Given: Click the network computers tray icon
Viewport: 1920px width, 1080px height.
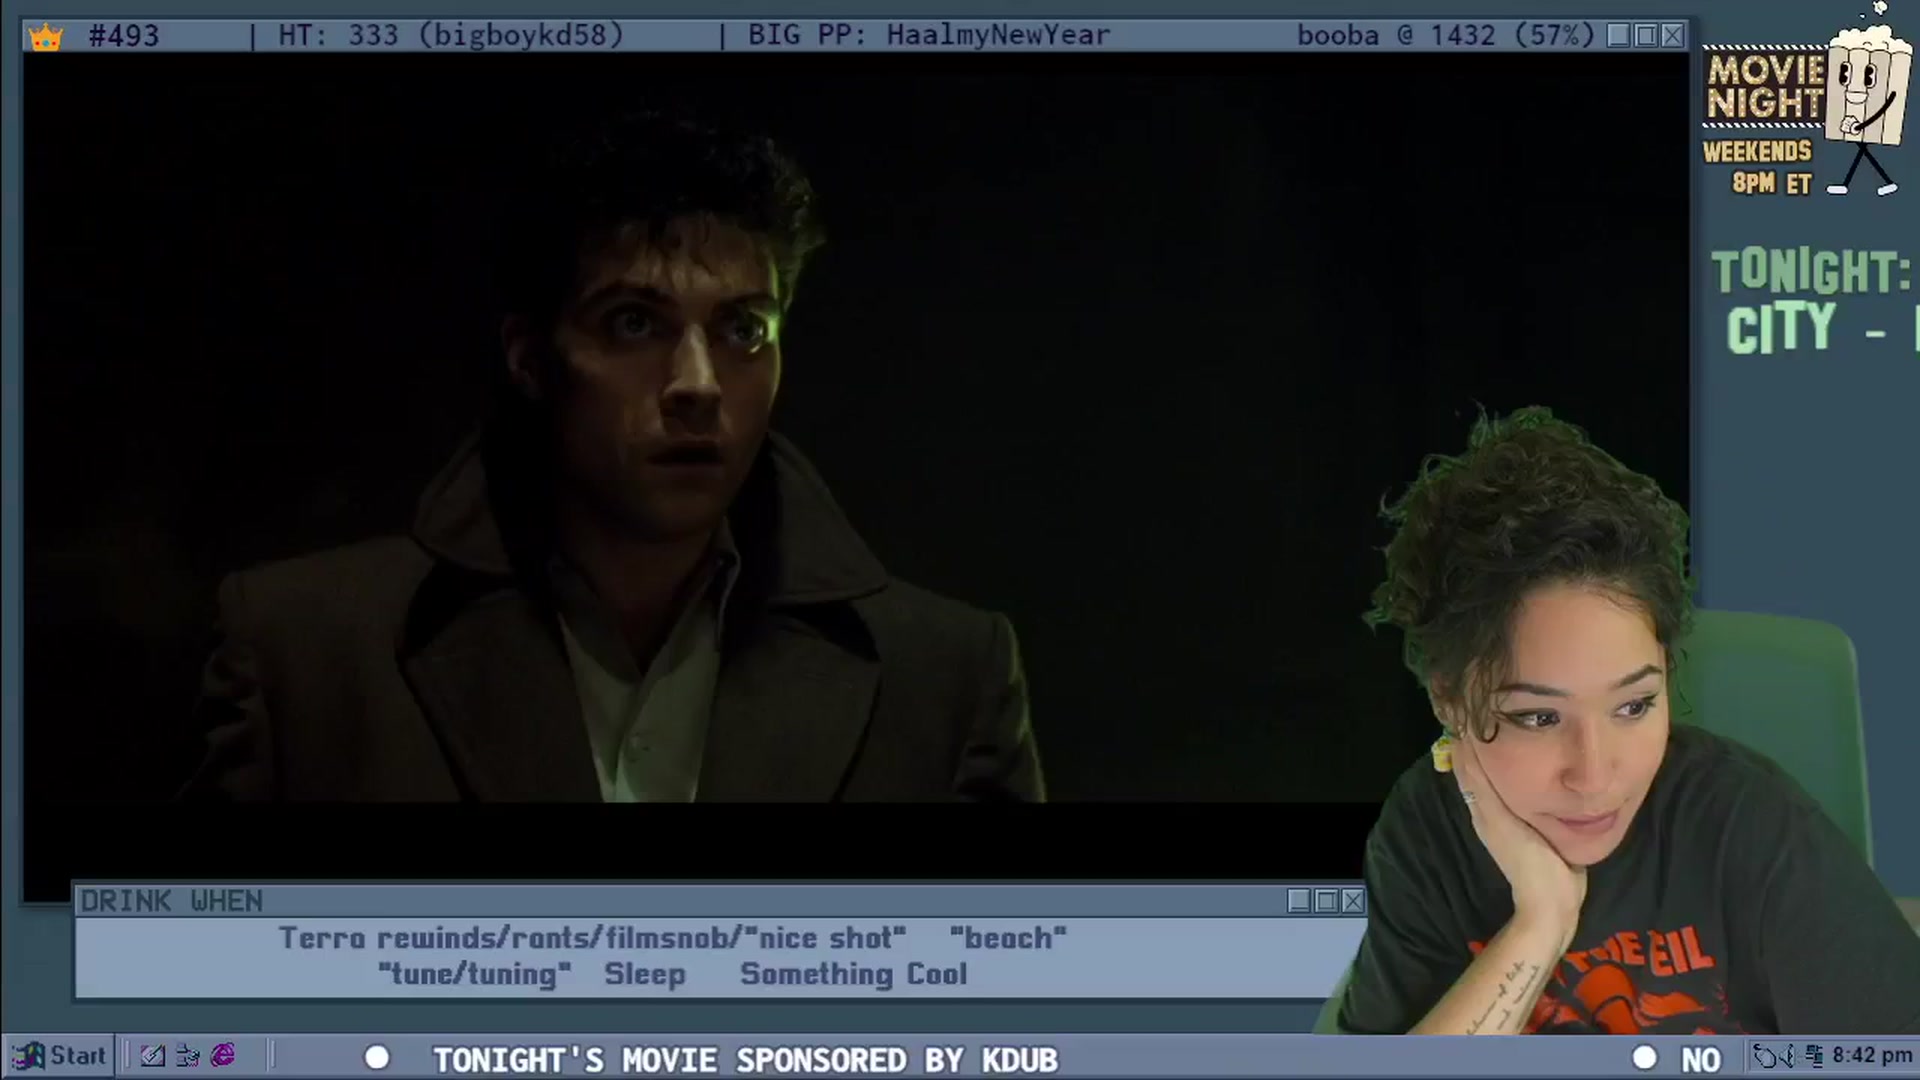Looking at the screenshot, I should point(1814,1056).
